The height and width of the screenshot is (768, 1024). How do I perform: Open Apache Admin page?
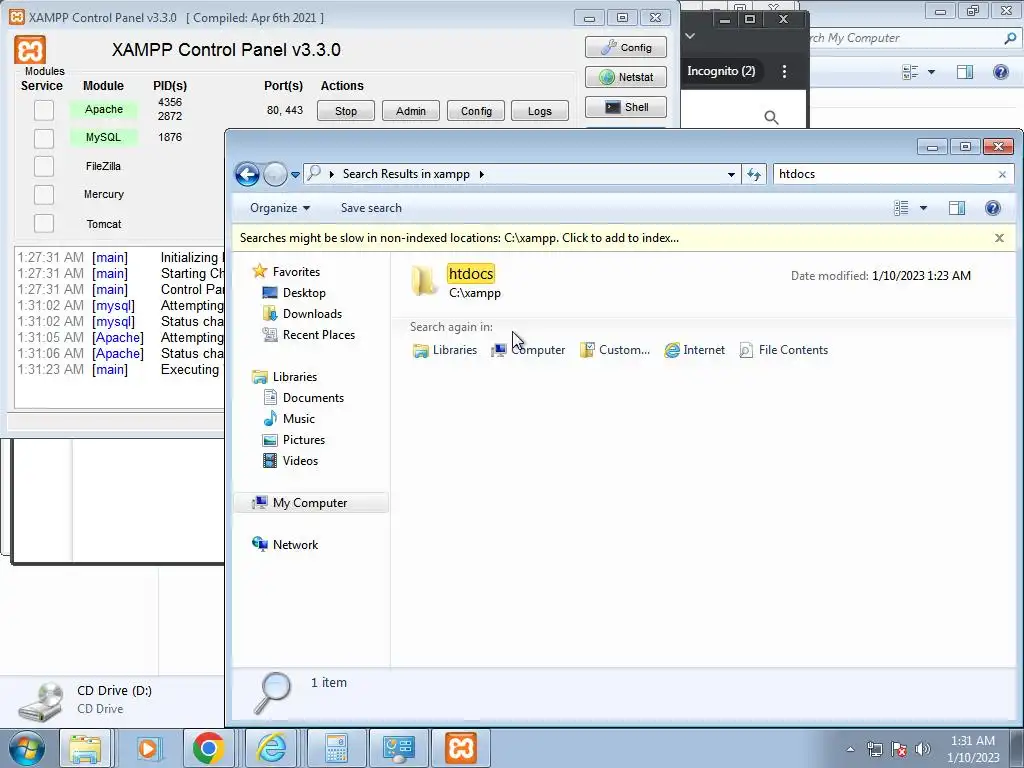pyautogui.click(x=411, y=110)
